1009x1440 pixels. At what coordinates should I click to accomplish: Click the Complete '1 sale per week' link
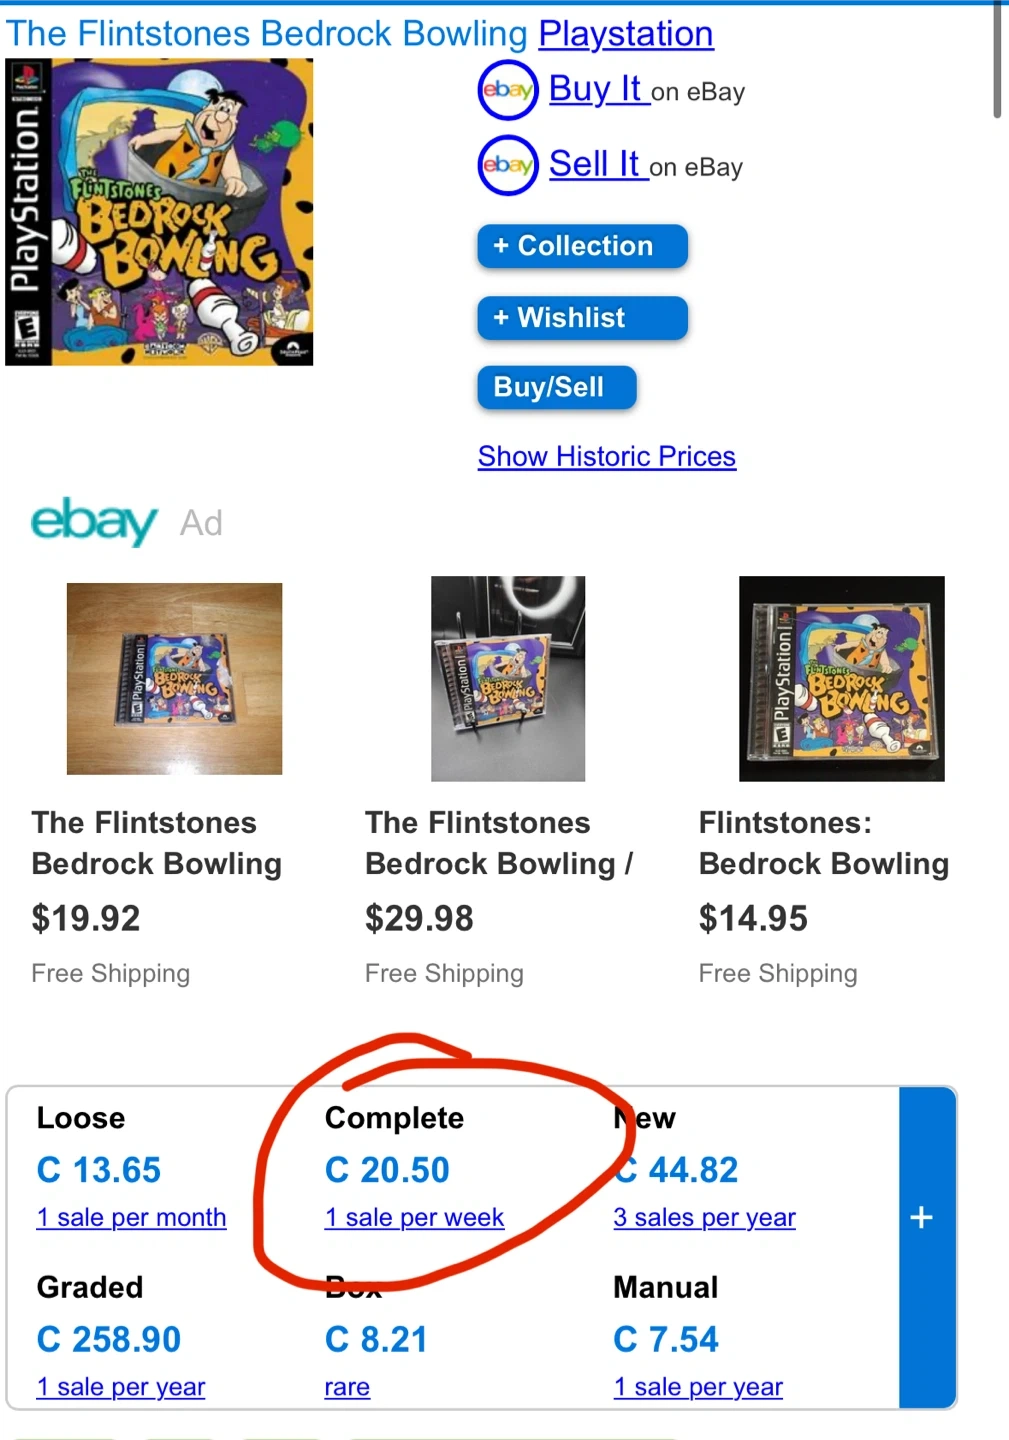[414, 1218]
